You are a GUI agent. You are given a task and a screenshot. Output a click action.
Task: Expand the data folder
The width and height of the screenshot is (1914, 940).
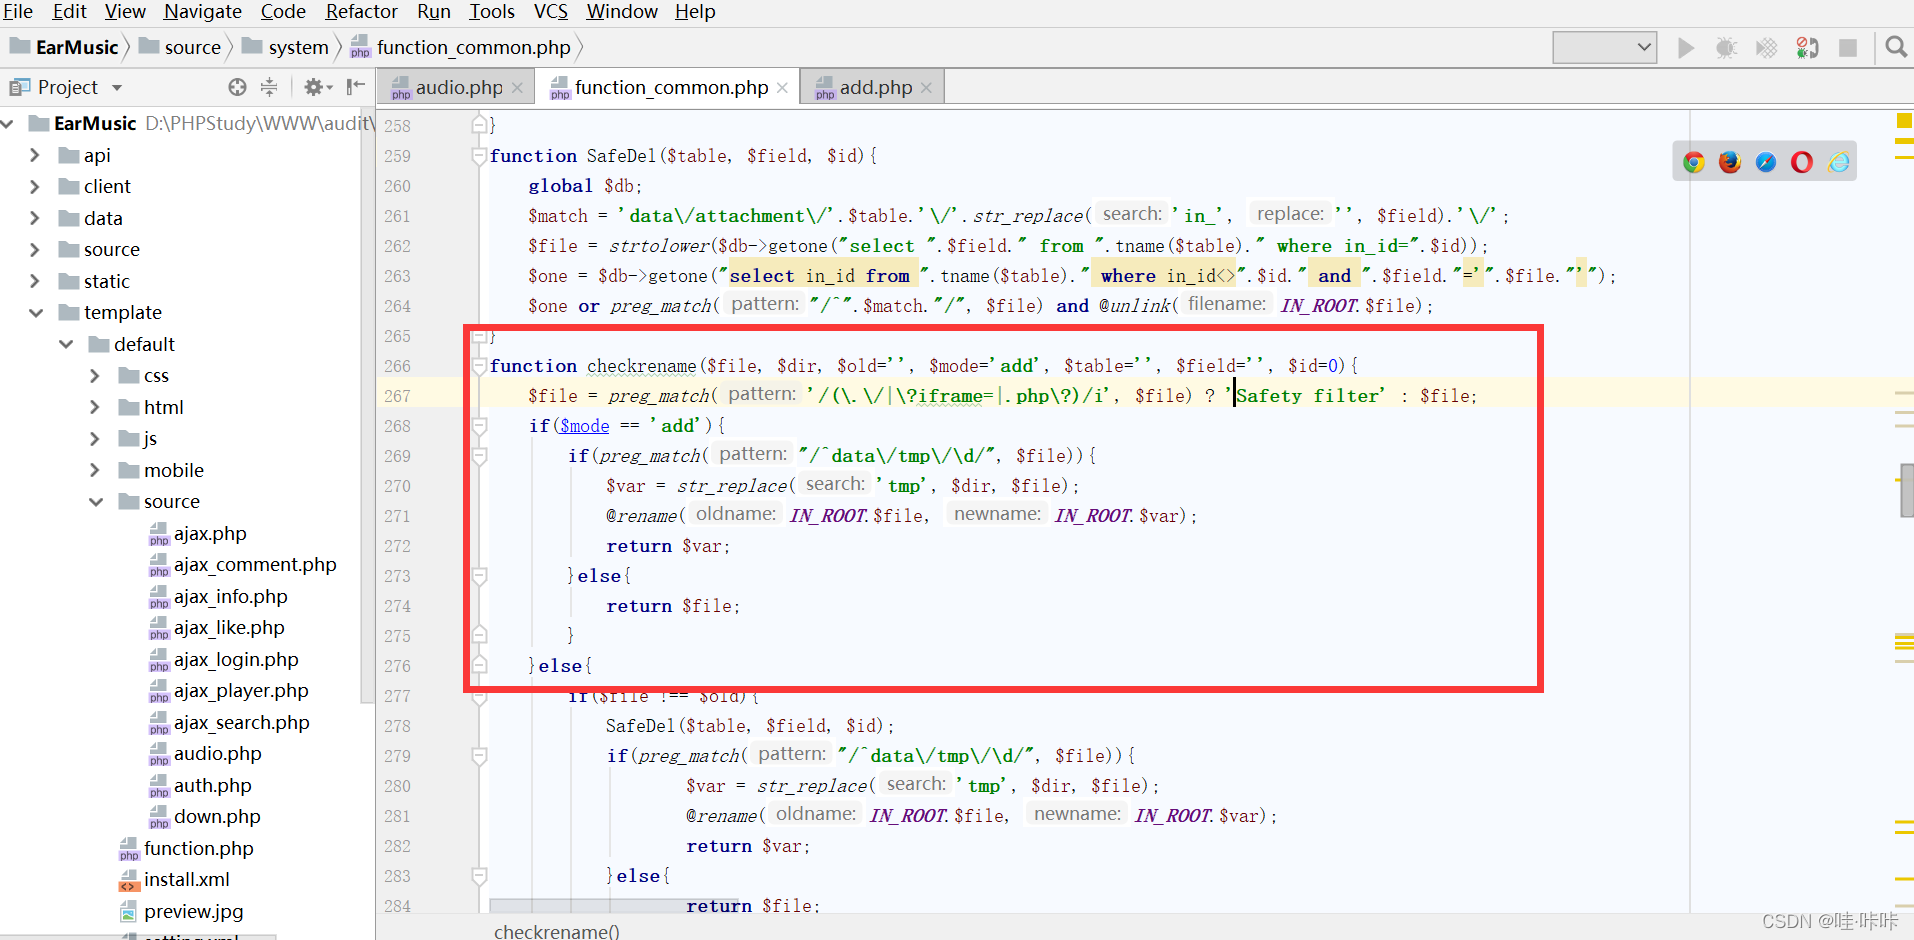tap(35, 218)
